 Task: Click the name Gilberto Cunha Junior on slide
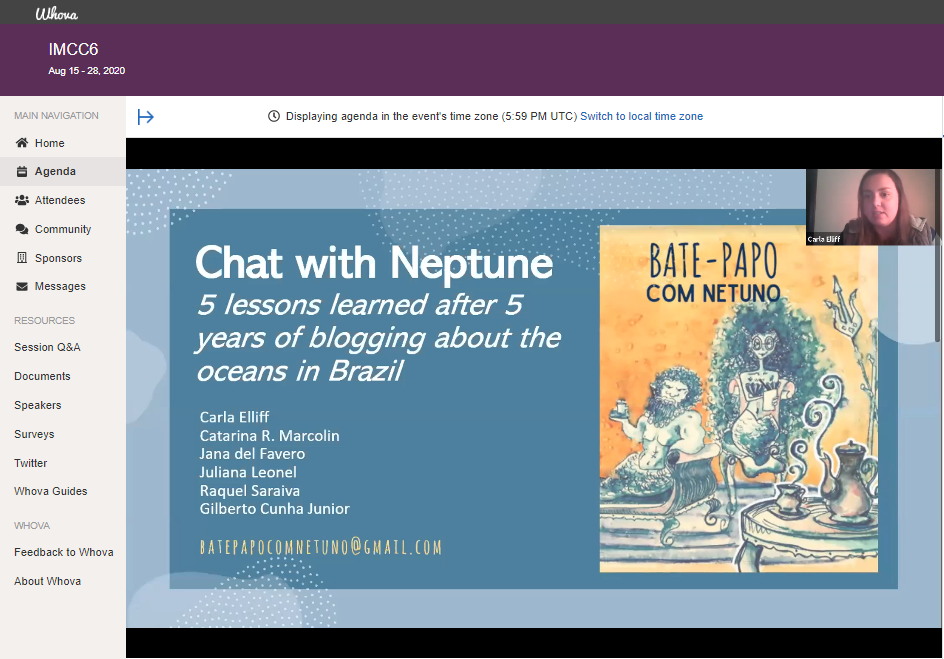275,509
